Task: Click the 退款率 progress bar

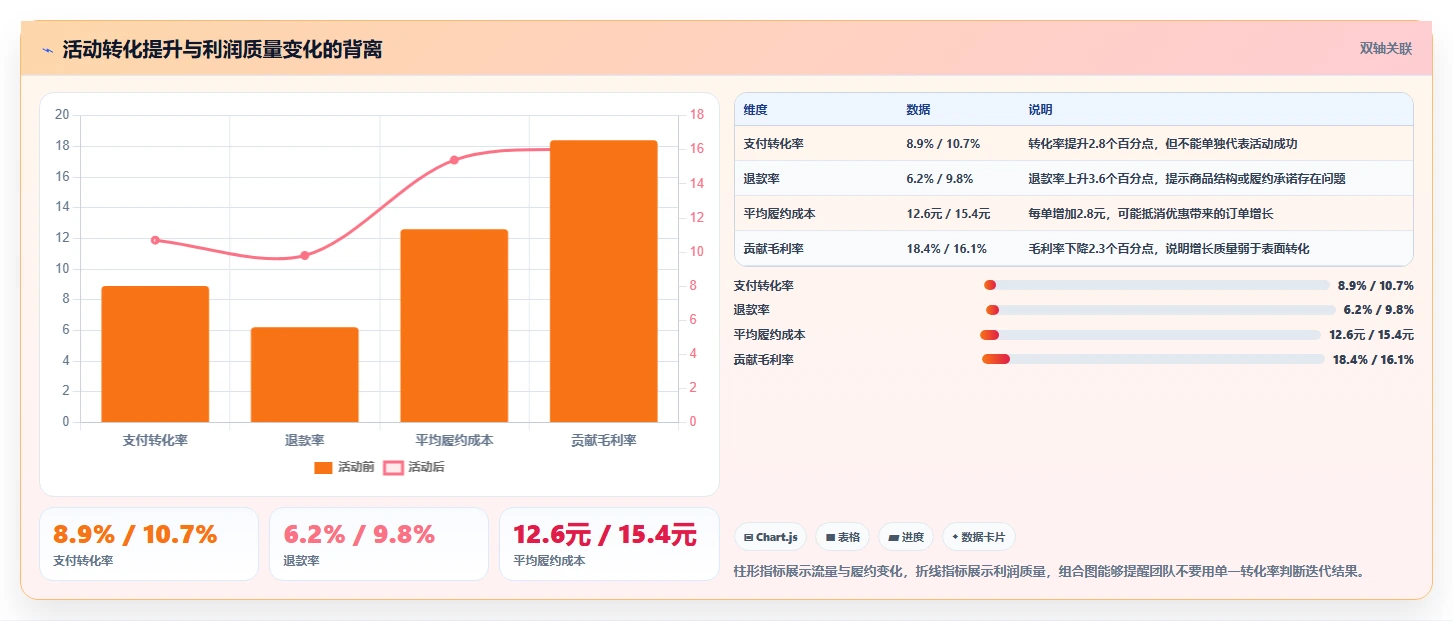Action: pyautogui.click(x=1161, y=310)
